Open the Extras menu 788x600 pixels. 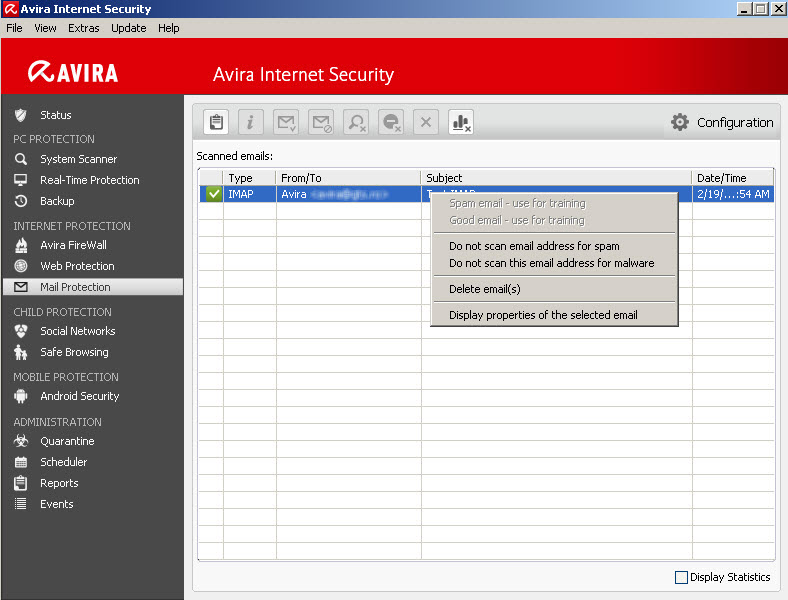pos(83,28)
